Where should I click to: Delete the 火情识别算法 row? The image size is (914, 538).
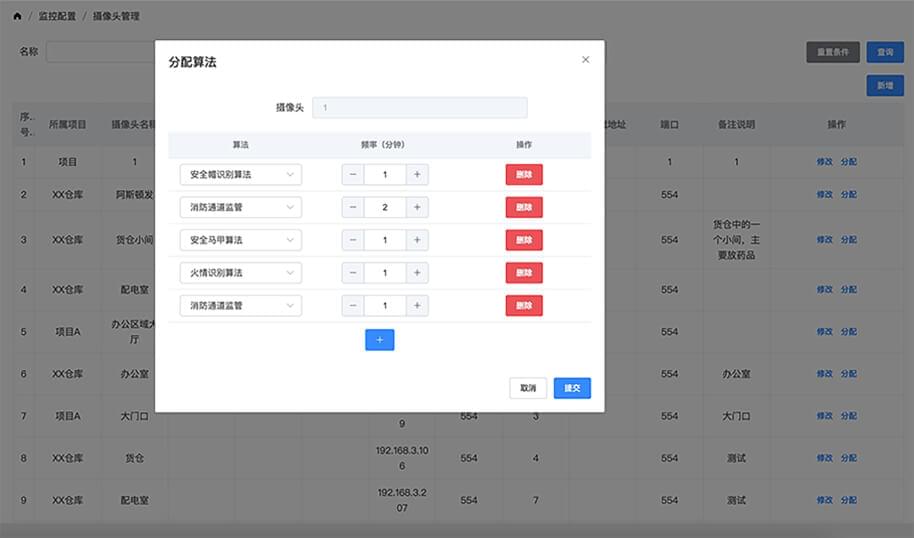point(524,273)
